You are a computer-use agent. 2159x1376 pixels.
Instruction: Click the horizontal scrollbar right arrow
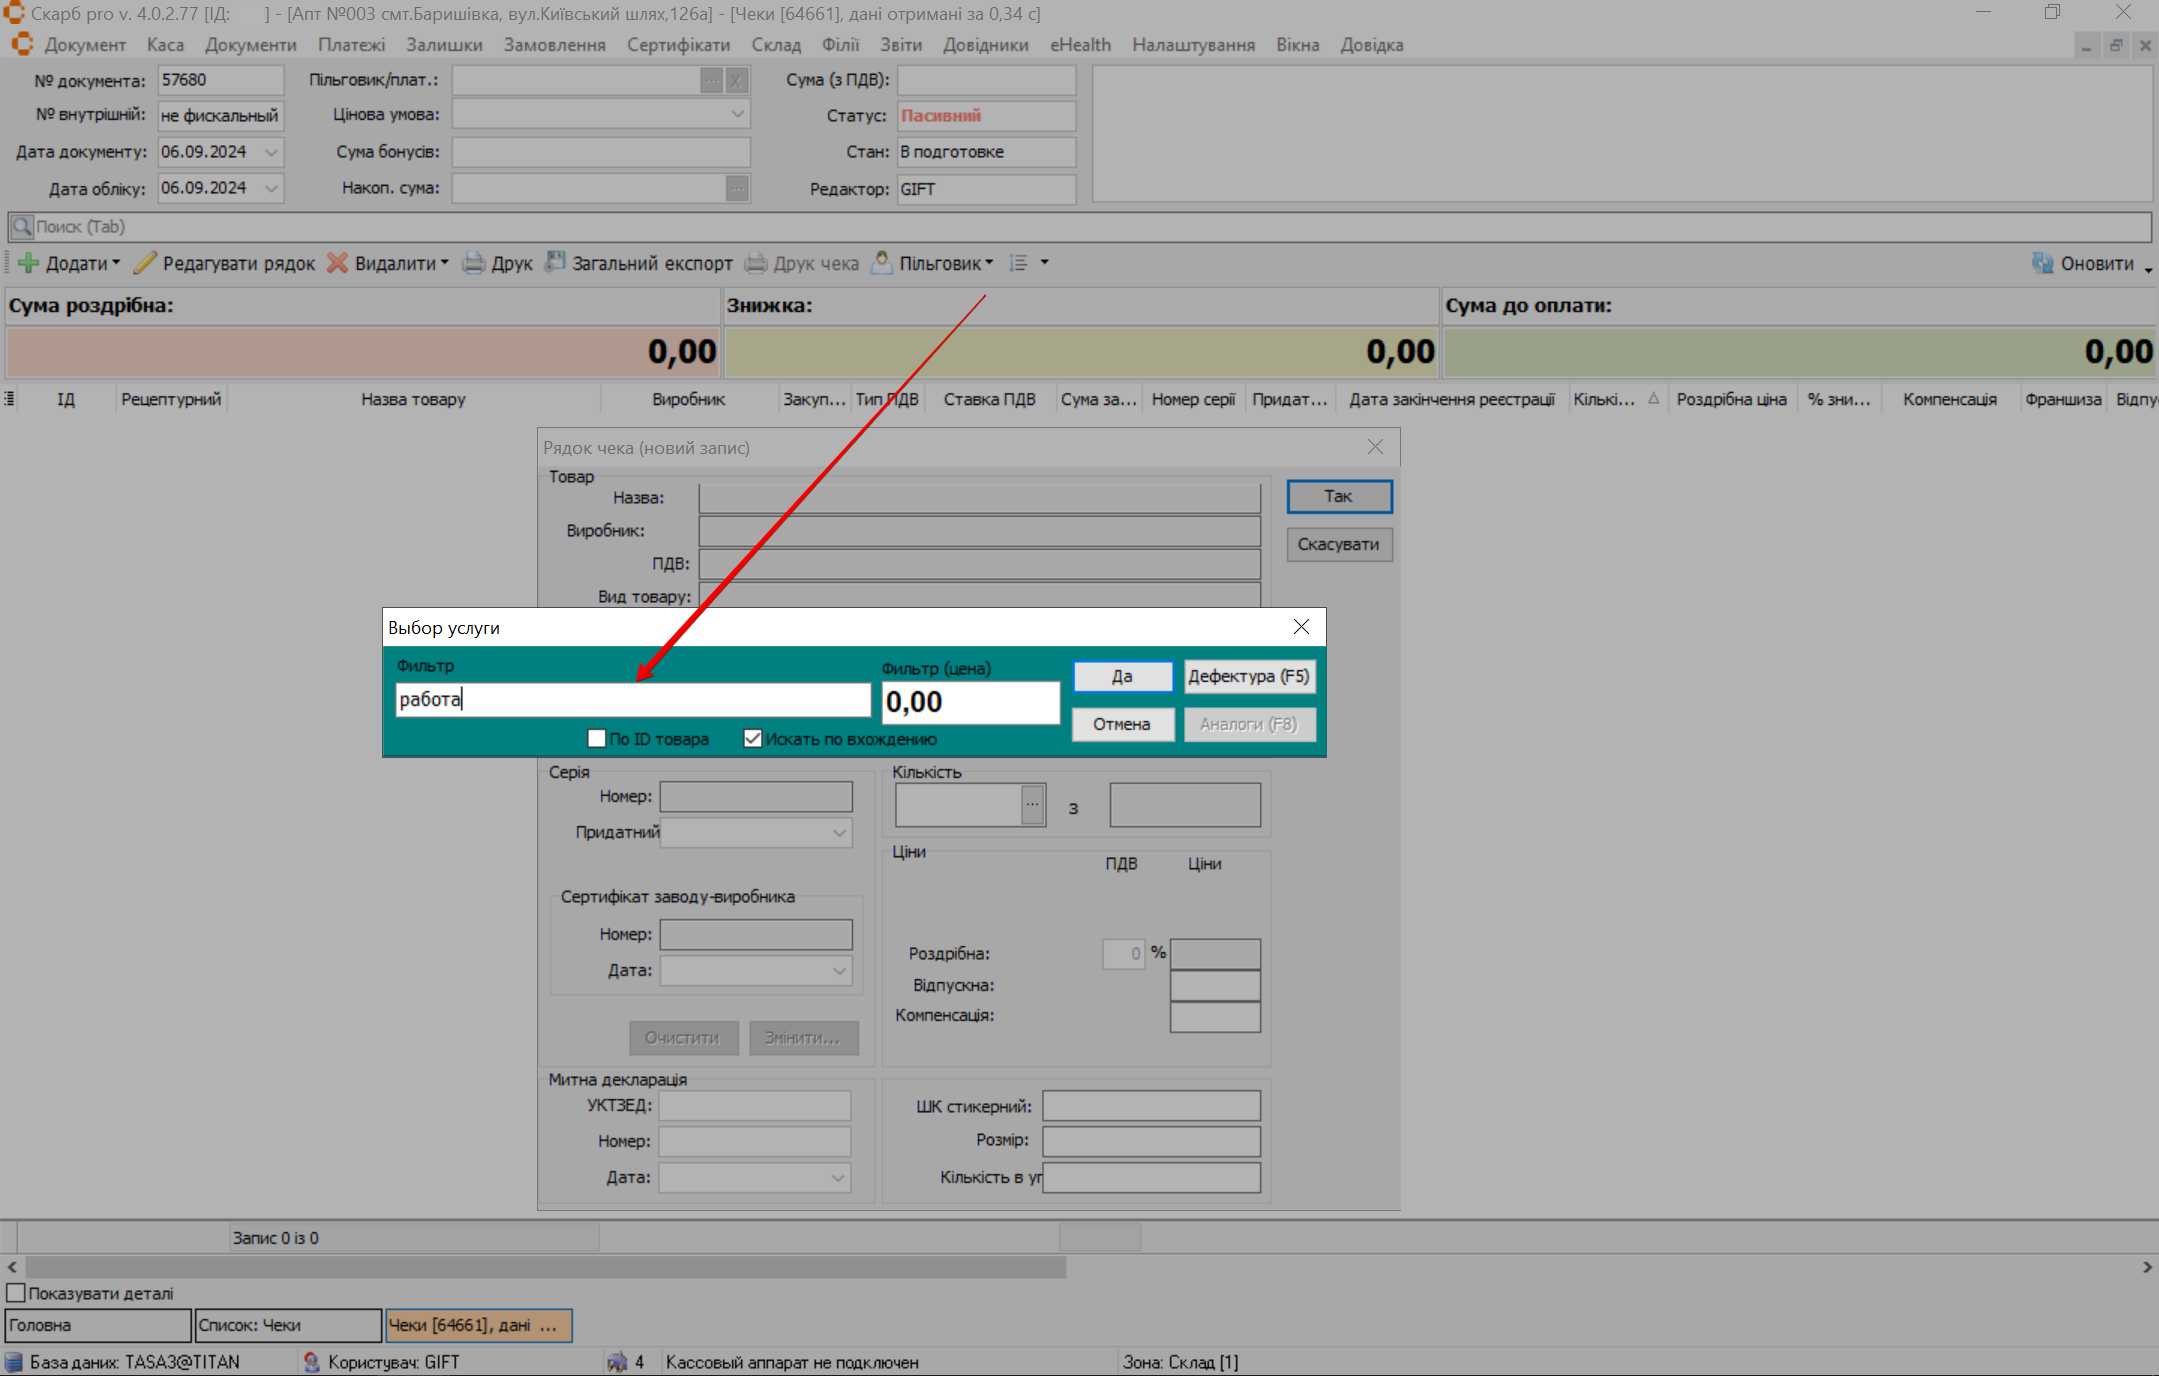(x=2146, y=1267)
